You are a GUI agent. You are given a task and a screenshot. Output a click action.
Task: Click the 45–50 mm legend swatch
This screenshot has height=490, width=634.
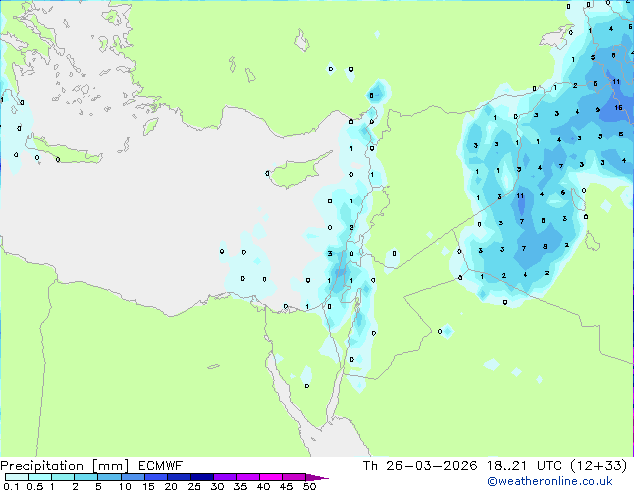[x=294, y=477]
